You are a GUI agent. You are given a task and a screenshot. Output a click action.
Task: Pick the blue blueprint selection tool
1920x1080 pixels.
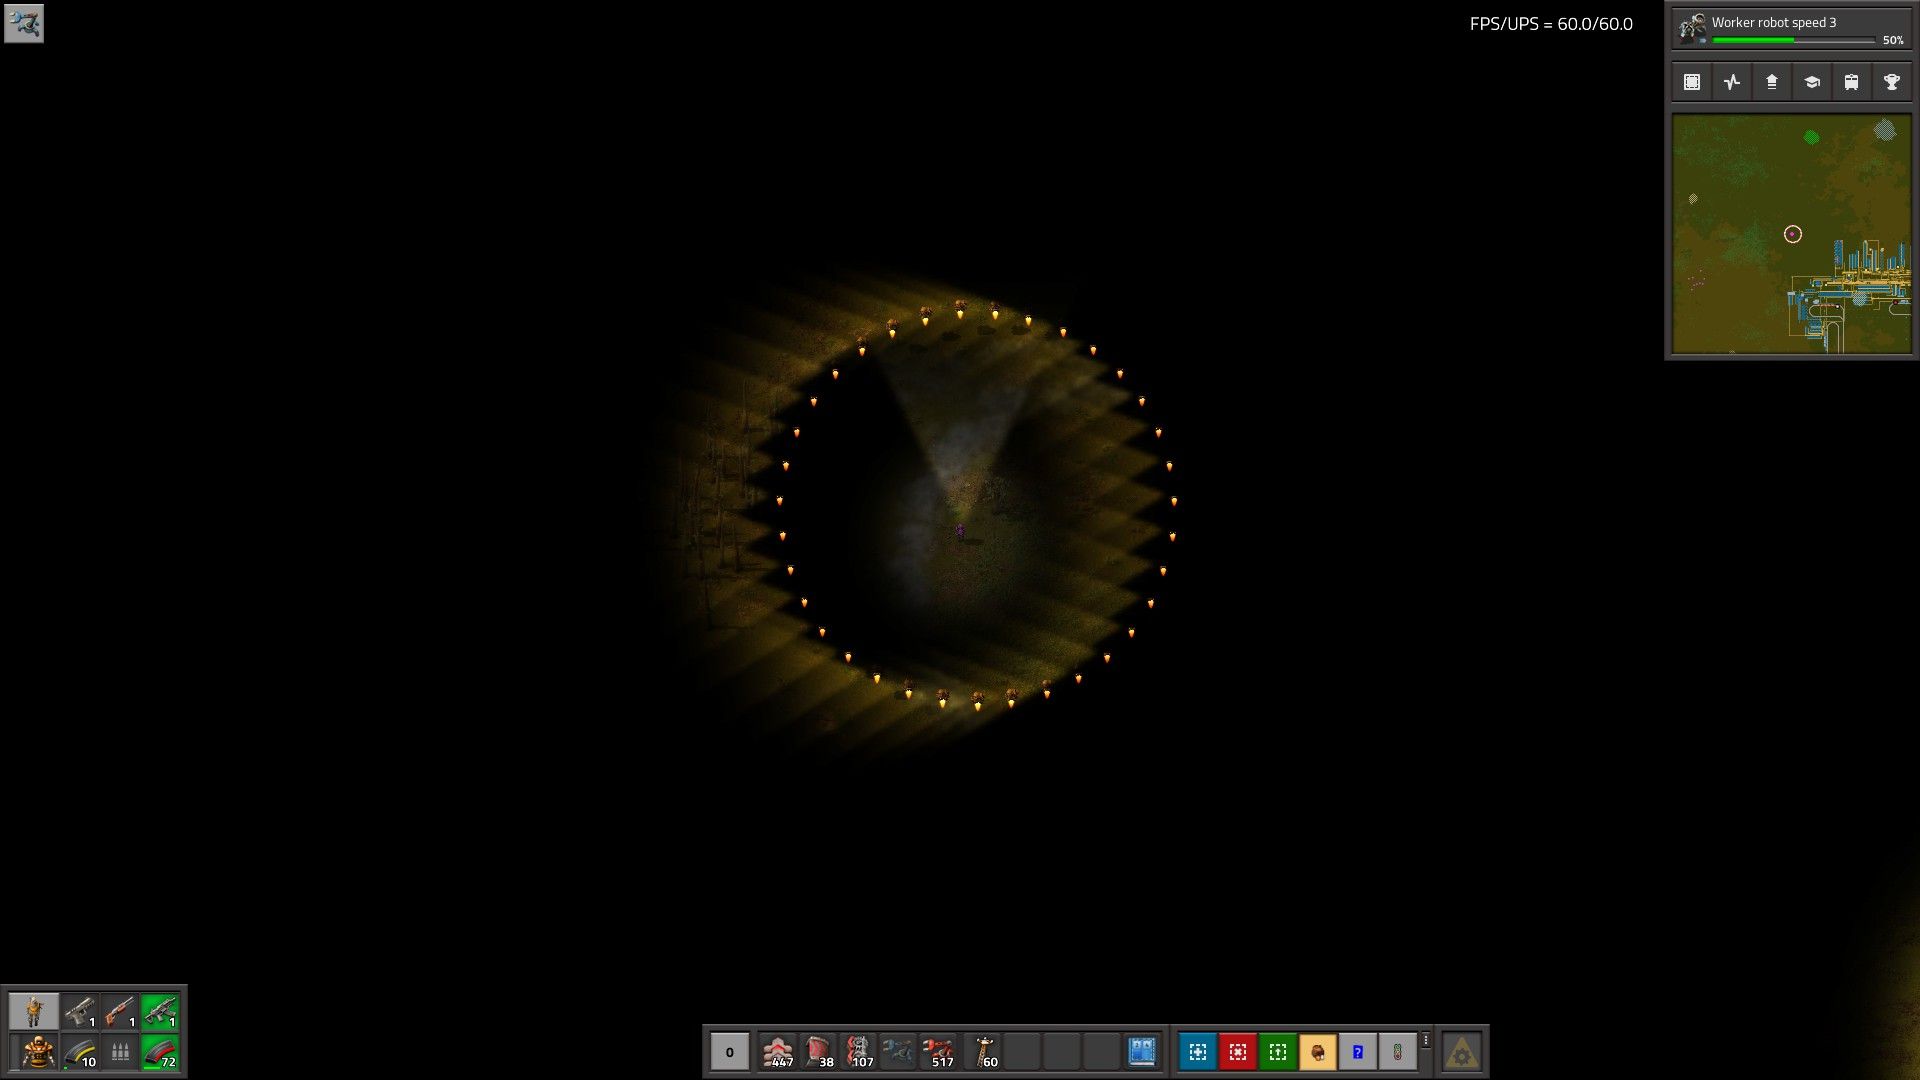(x=1198, y=1051)
